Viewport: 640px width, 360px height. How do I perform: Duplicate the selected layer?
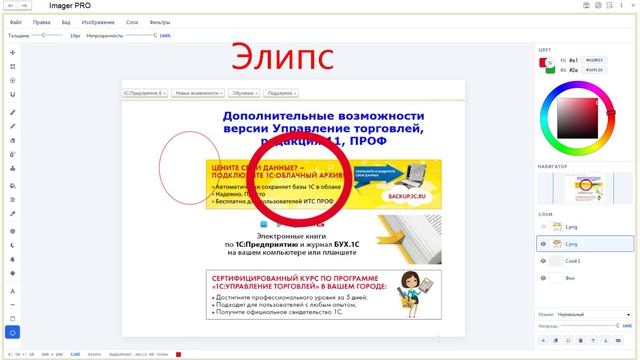tap(556, 340)
